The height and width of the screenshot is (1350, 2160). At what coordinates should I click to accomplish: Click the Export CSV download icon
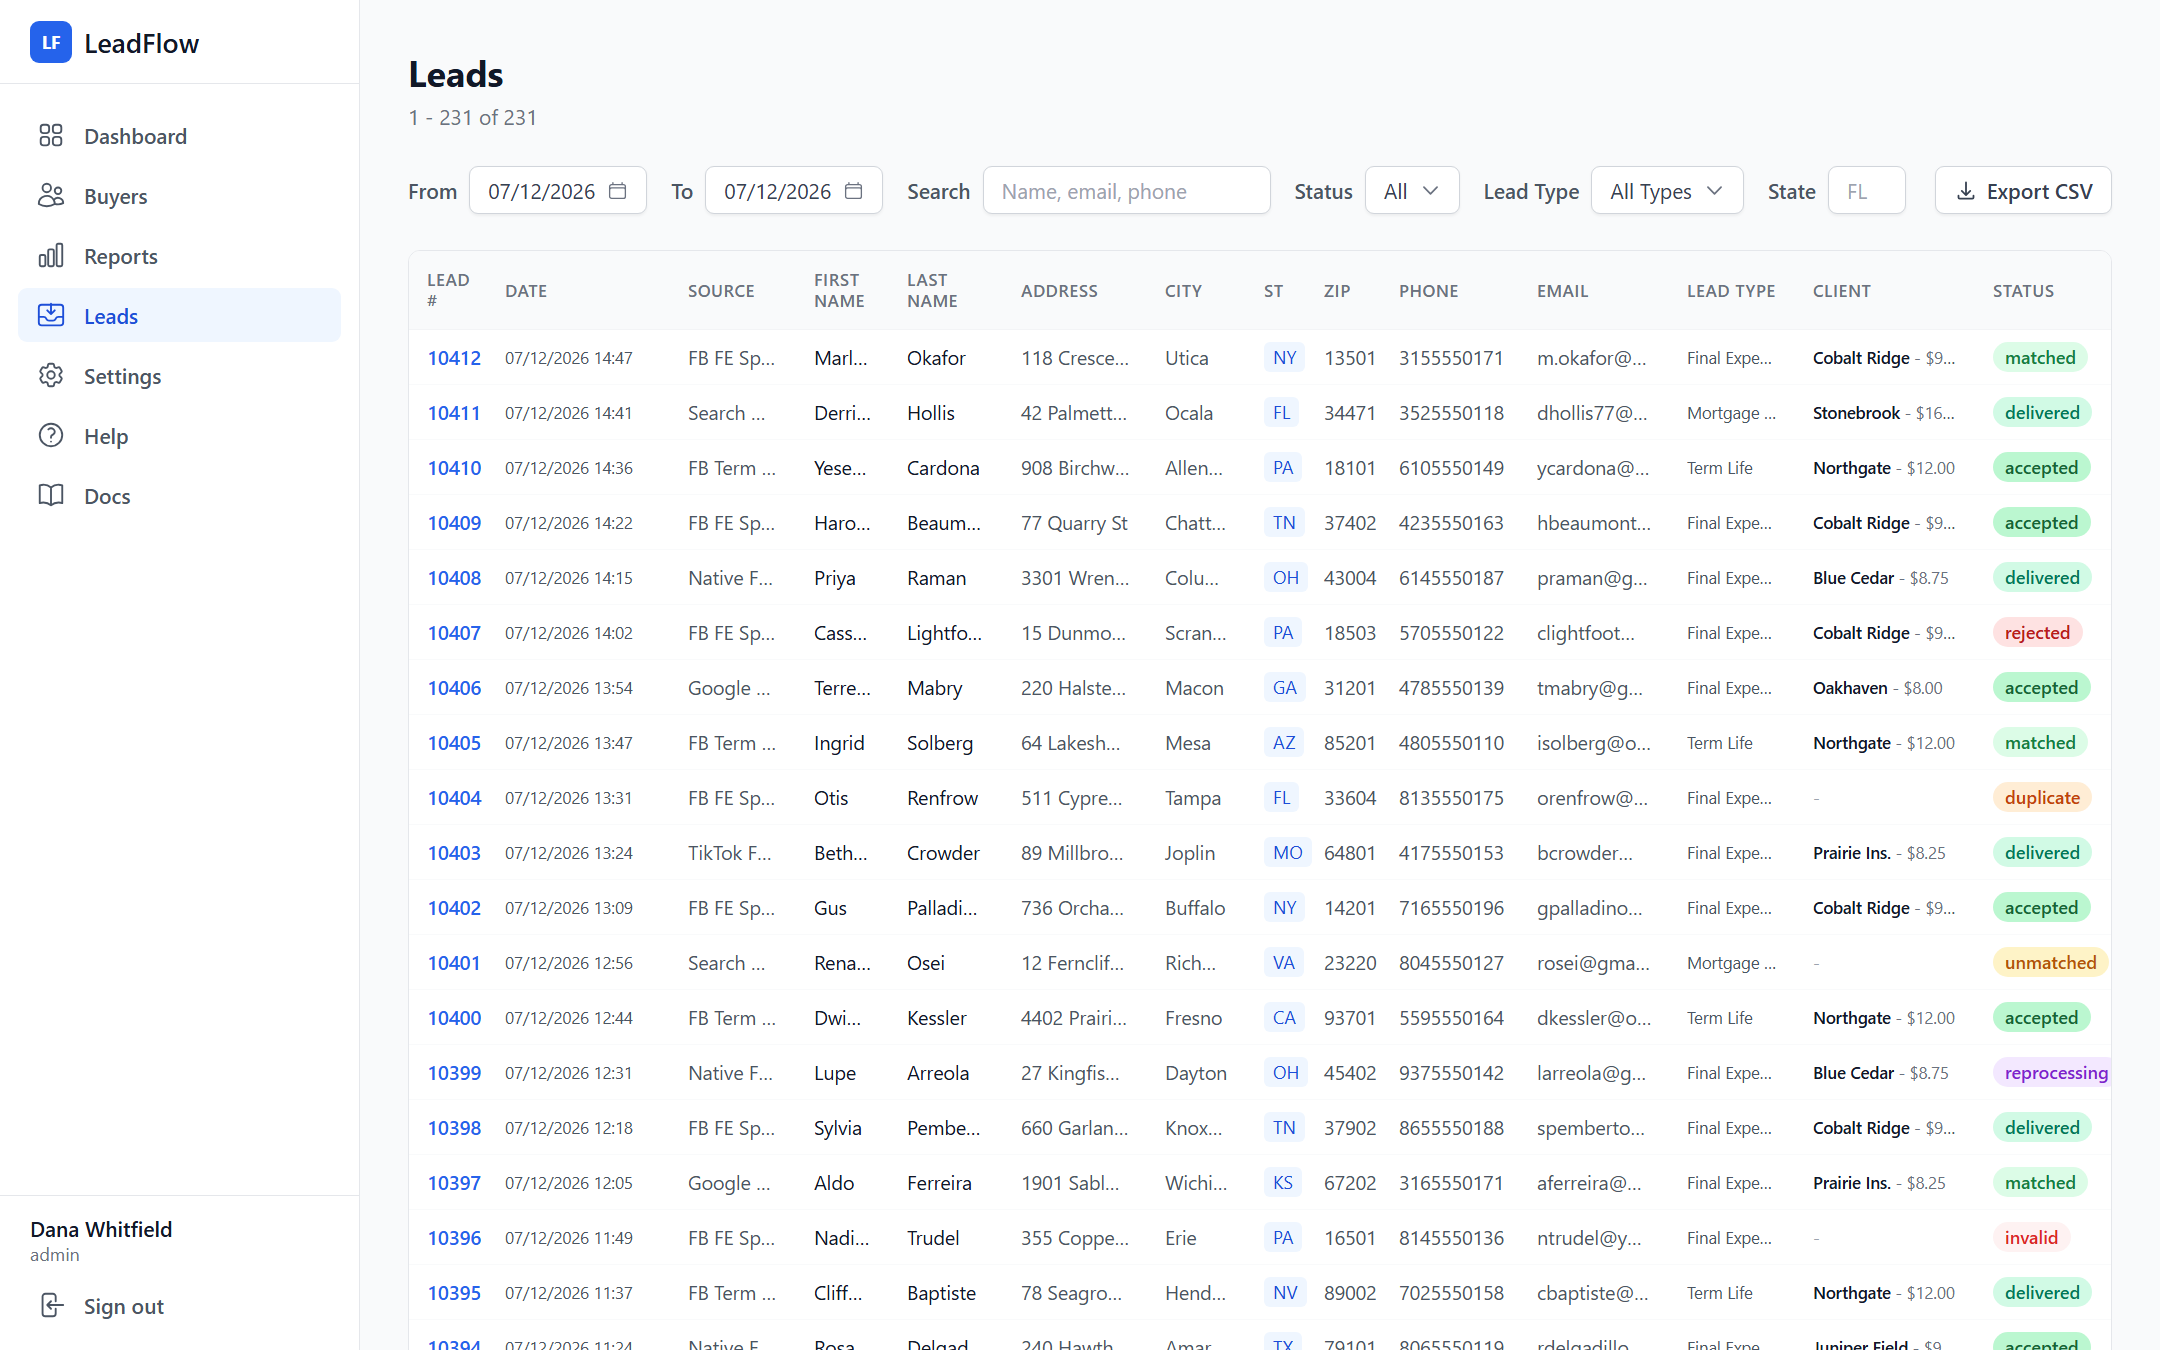[x=1965, y=191]
